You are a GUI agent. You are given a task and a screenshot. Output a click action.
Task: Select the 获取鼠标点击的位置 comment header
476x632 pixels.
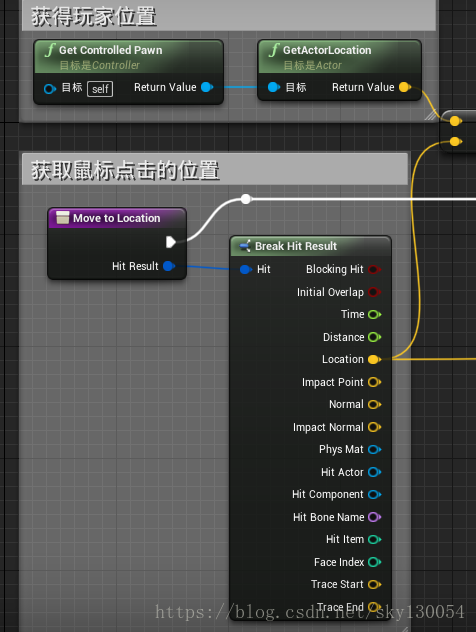(215, 169)
